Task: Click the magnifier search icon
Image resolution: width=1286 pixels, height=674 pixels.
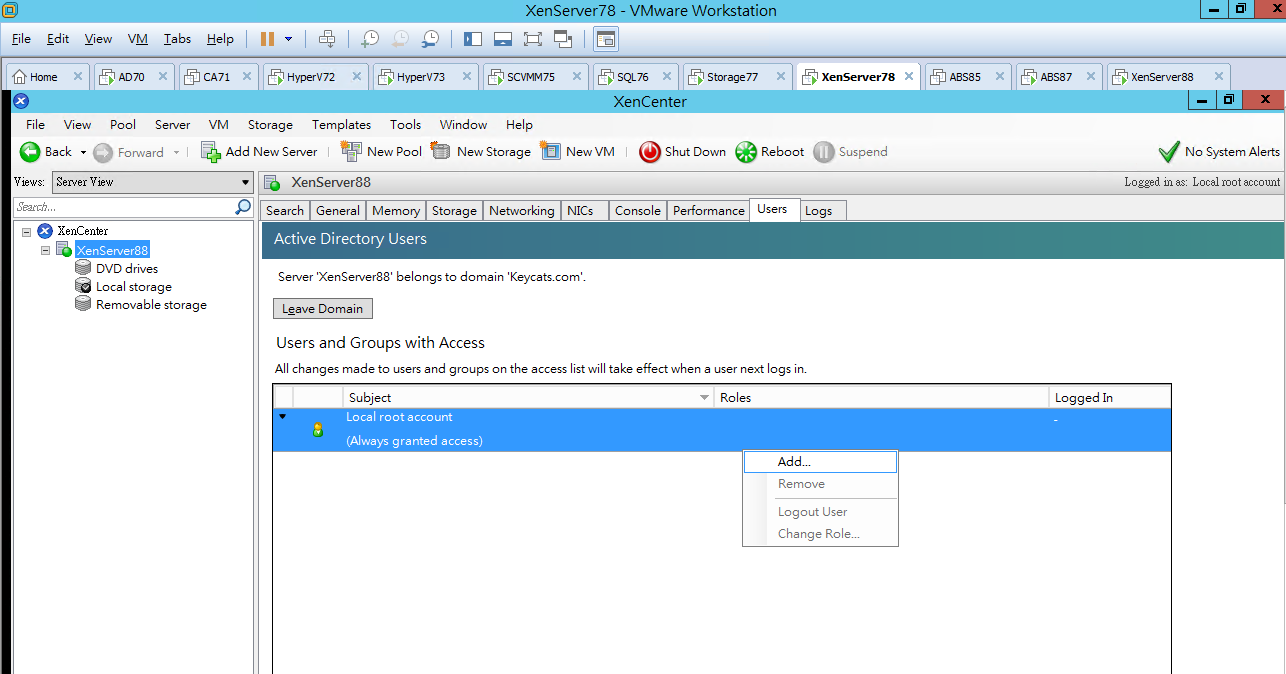Action: (243, 207)
